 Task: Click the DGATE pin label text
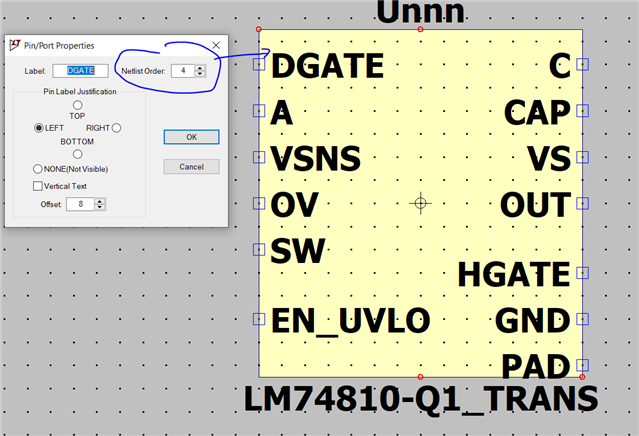[x=328, y=66]
